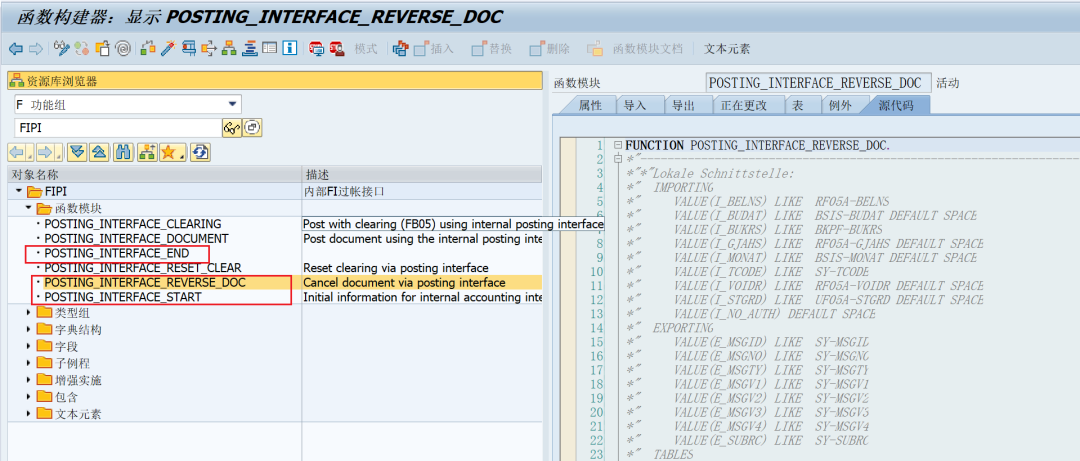Activate the object with the magic wand icon

tap(167, 49)
